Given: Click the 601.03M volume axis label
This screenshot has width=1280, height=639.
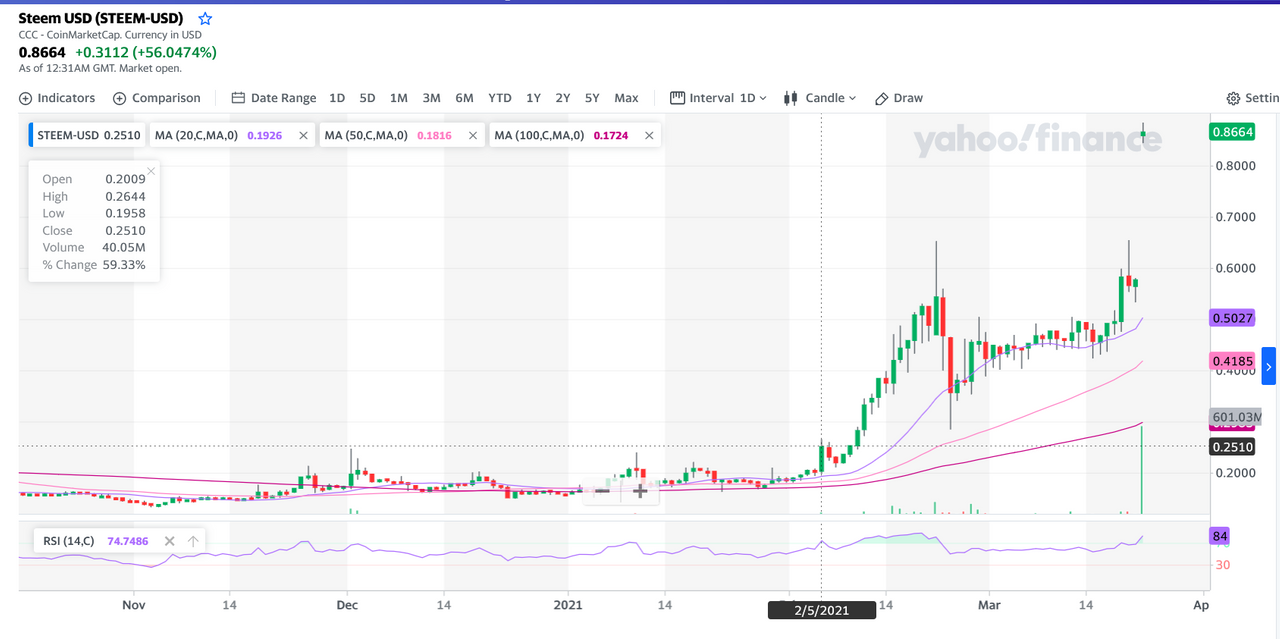Looking at the screenshot, I should pyautogui.click(x=1235, y=417).
